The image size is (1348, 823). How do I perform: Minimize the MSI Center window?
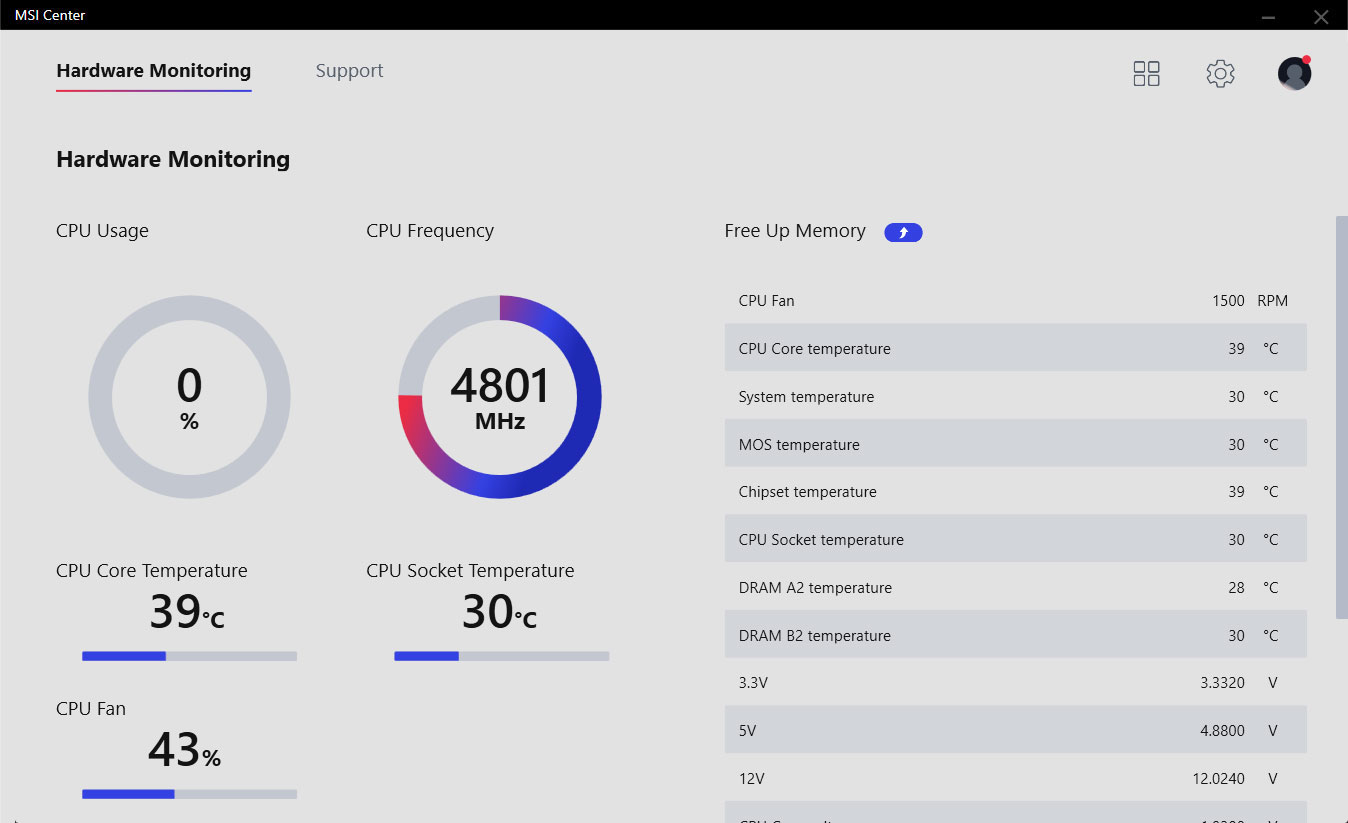pyautogui.click(x=1268, y=16)
